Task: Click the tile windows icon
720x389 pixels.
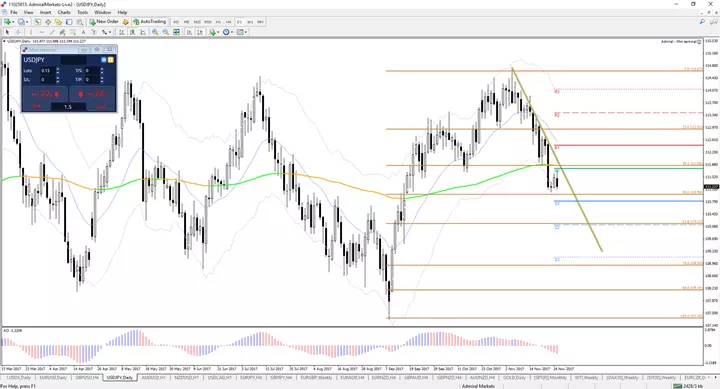Action: [x=176, y=32]
